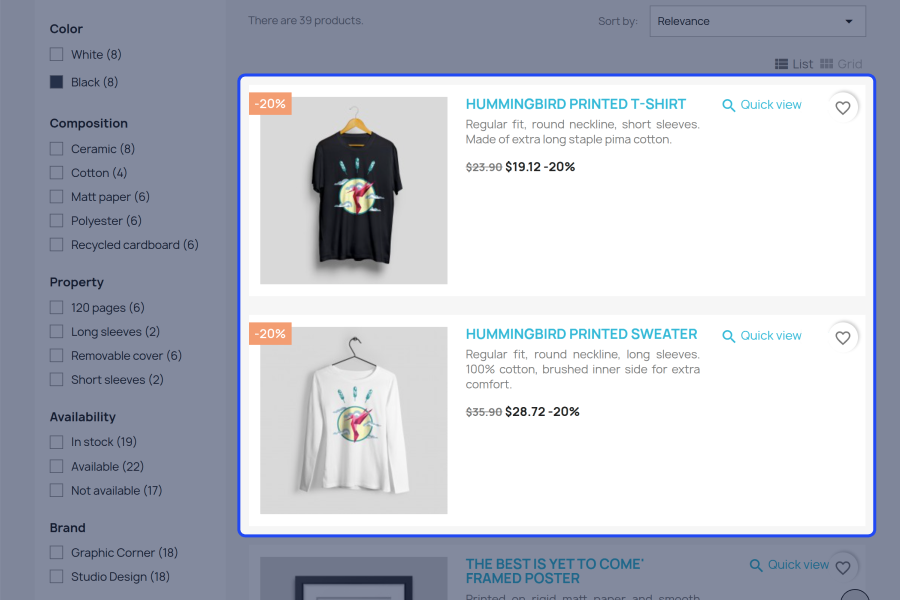Open Hummingbird Printed Sweater product link
This screenshot has height=600, width=900.
[581, 334]
